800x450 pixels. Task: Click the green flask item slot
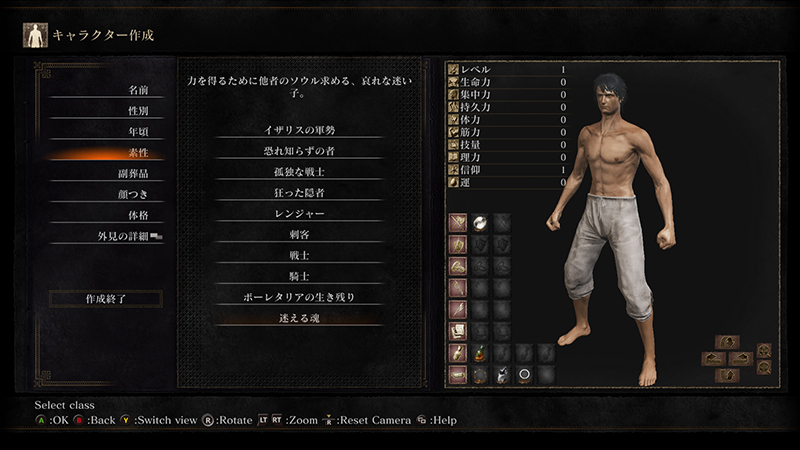(x=480, y=353)
